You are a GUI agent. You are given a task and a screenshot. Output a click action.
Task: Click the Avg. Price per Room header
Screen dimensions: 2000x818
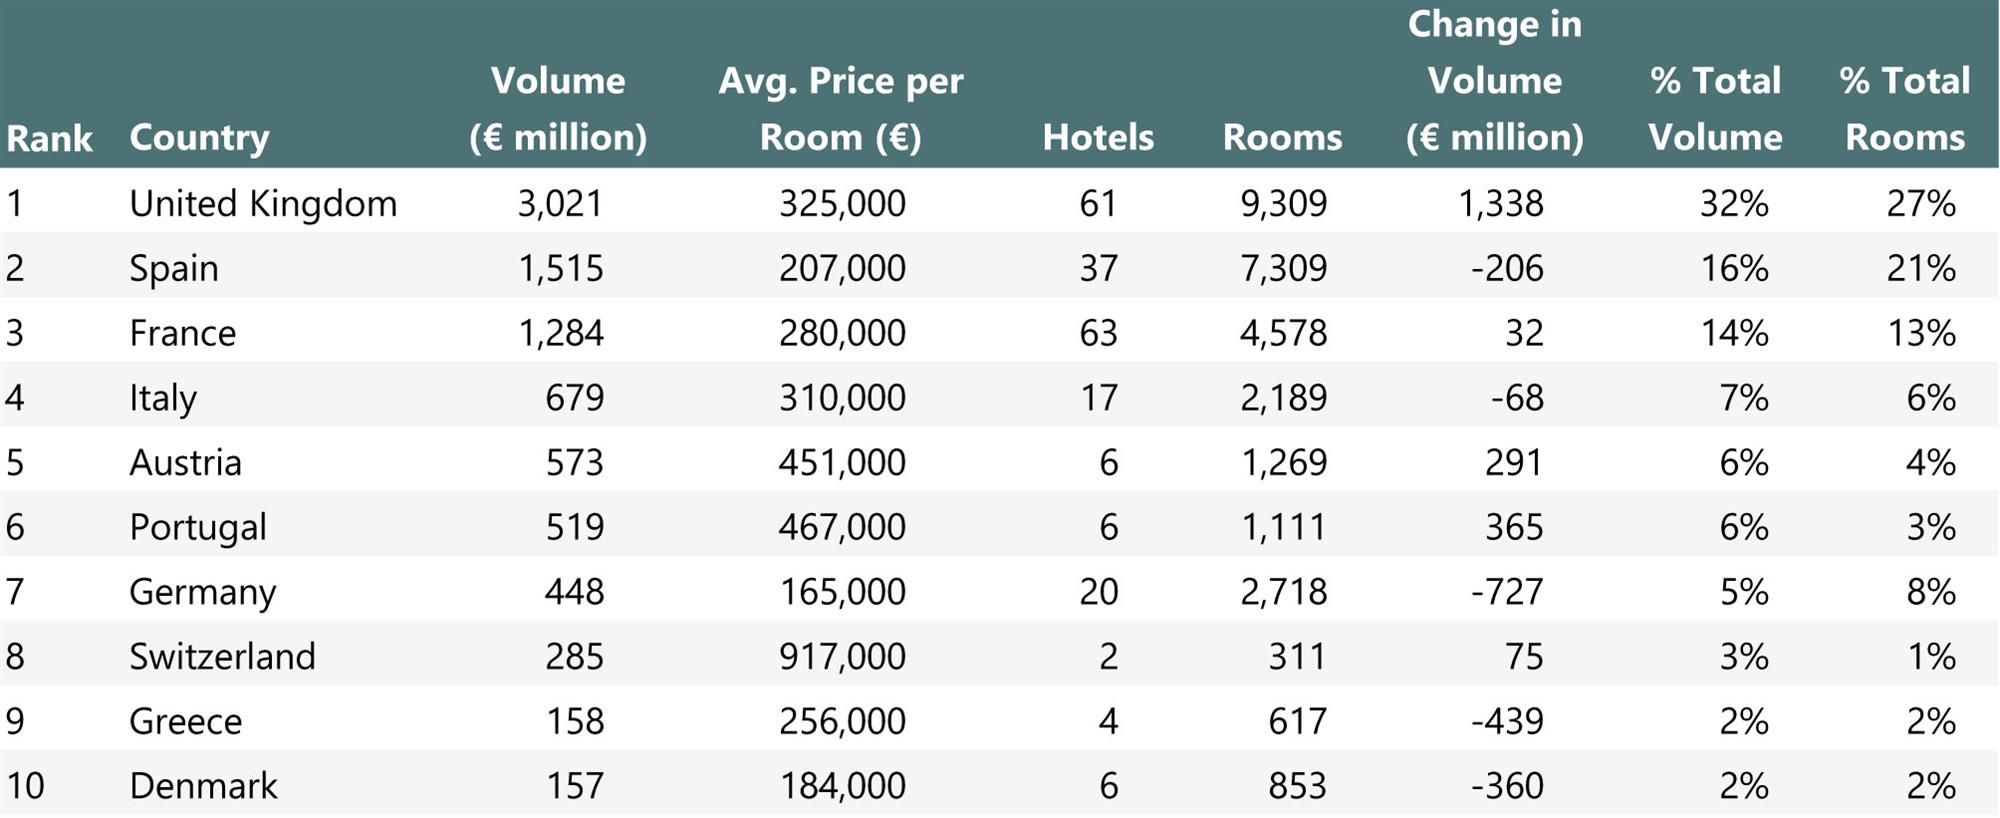pyautogui.click(x=841, y=109)
